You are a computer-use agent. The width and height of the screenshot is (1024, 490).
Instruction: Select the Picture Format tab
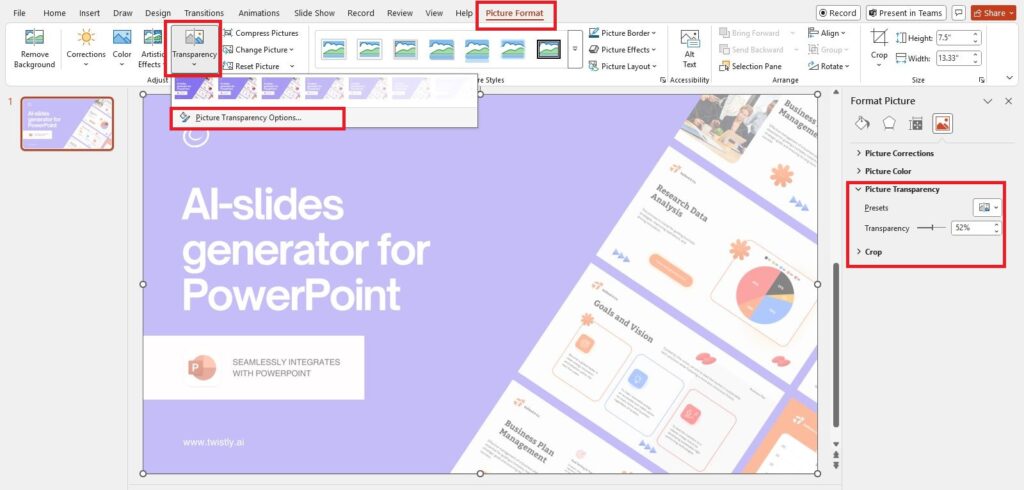point(515,13)
